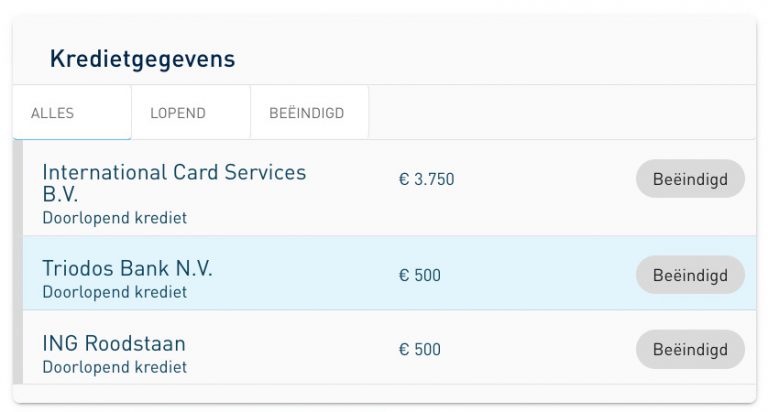Click Doorlopend krediet under International Card Services
768x412 pixels.
pyautogui.click(x=115, y=218)
